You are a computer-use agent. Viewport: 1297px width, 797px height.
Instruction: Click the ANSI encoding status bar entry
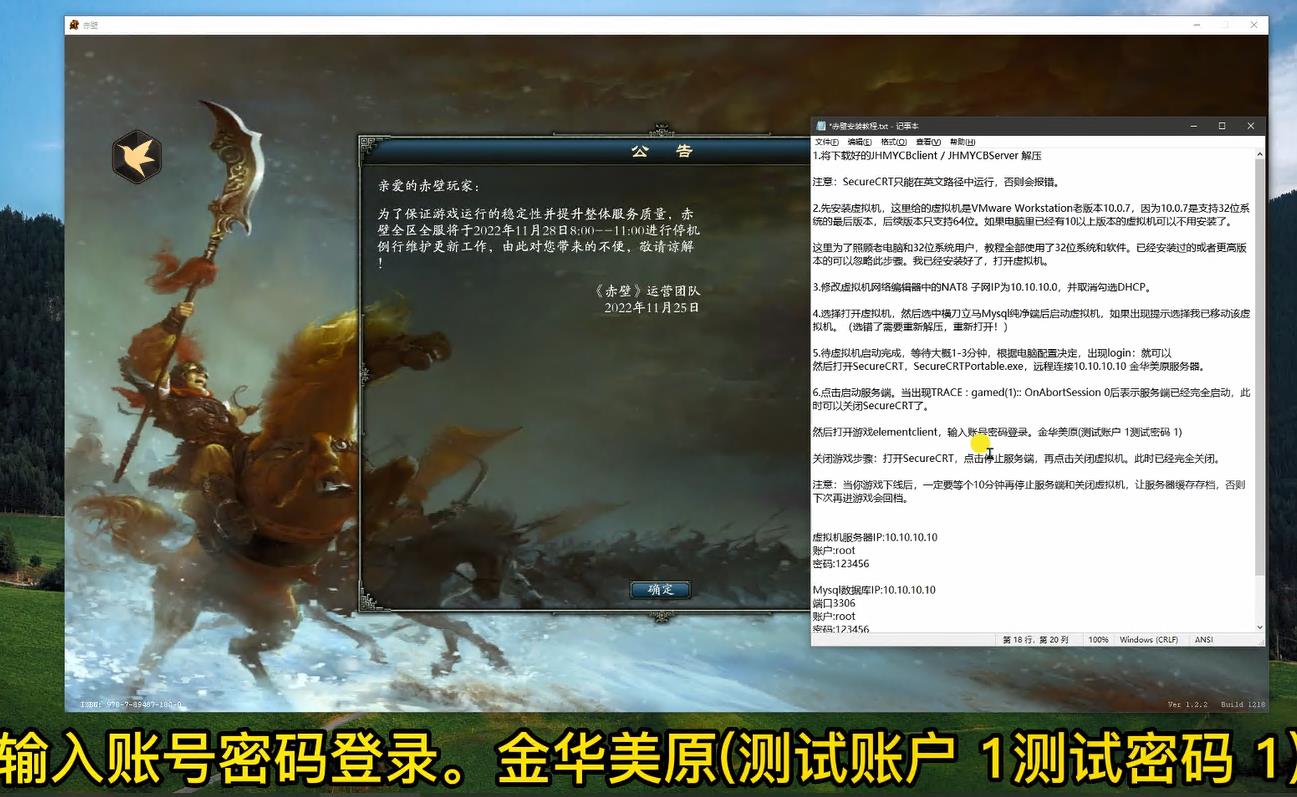coord(1204,640)
